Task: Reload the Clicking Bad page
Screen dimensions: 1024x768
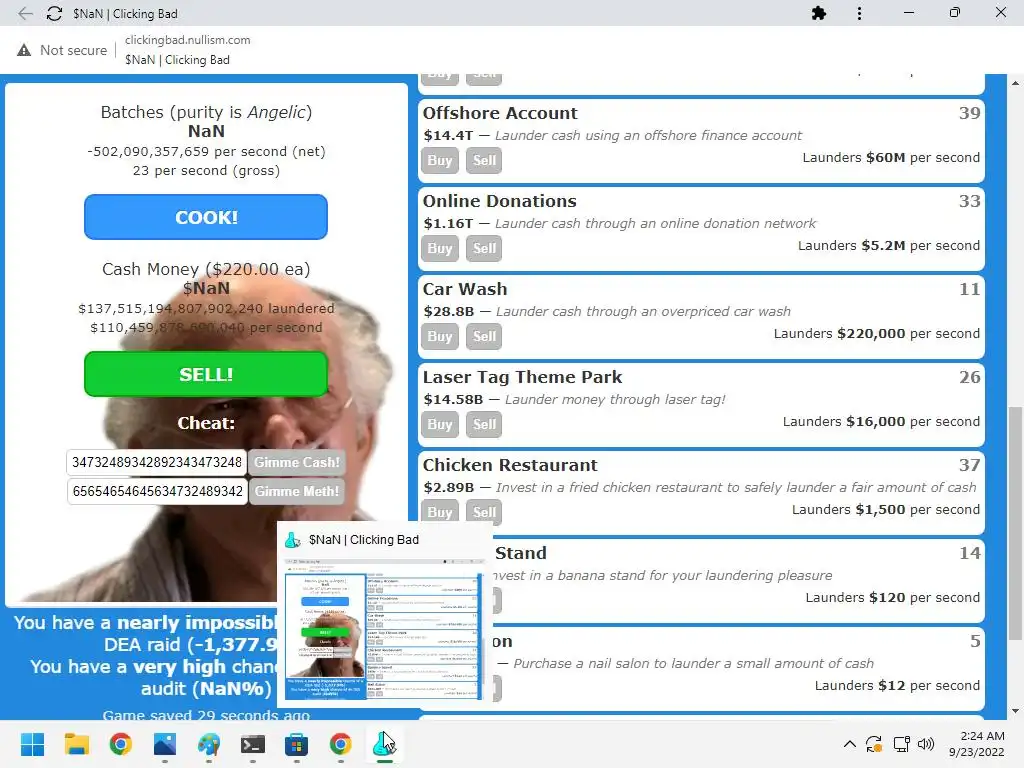Action: [54, 13]
